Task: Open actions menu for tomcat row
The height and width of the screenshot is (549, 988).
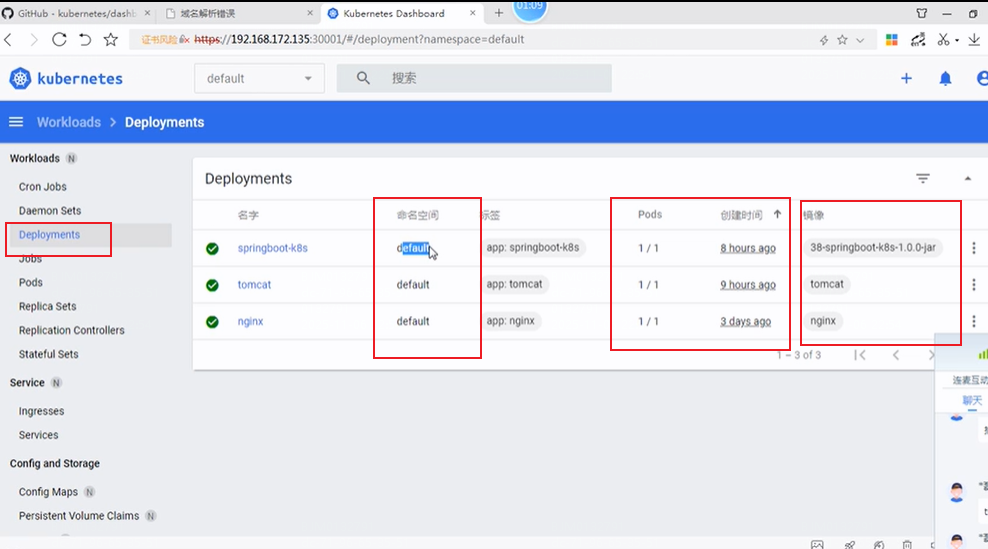Action: point(974,284)
